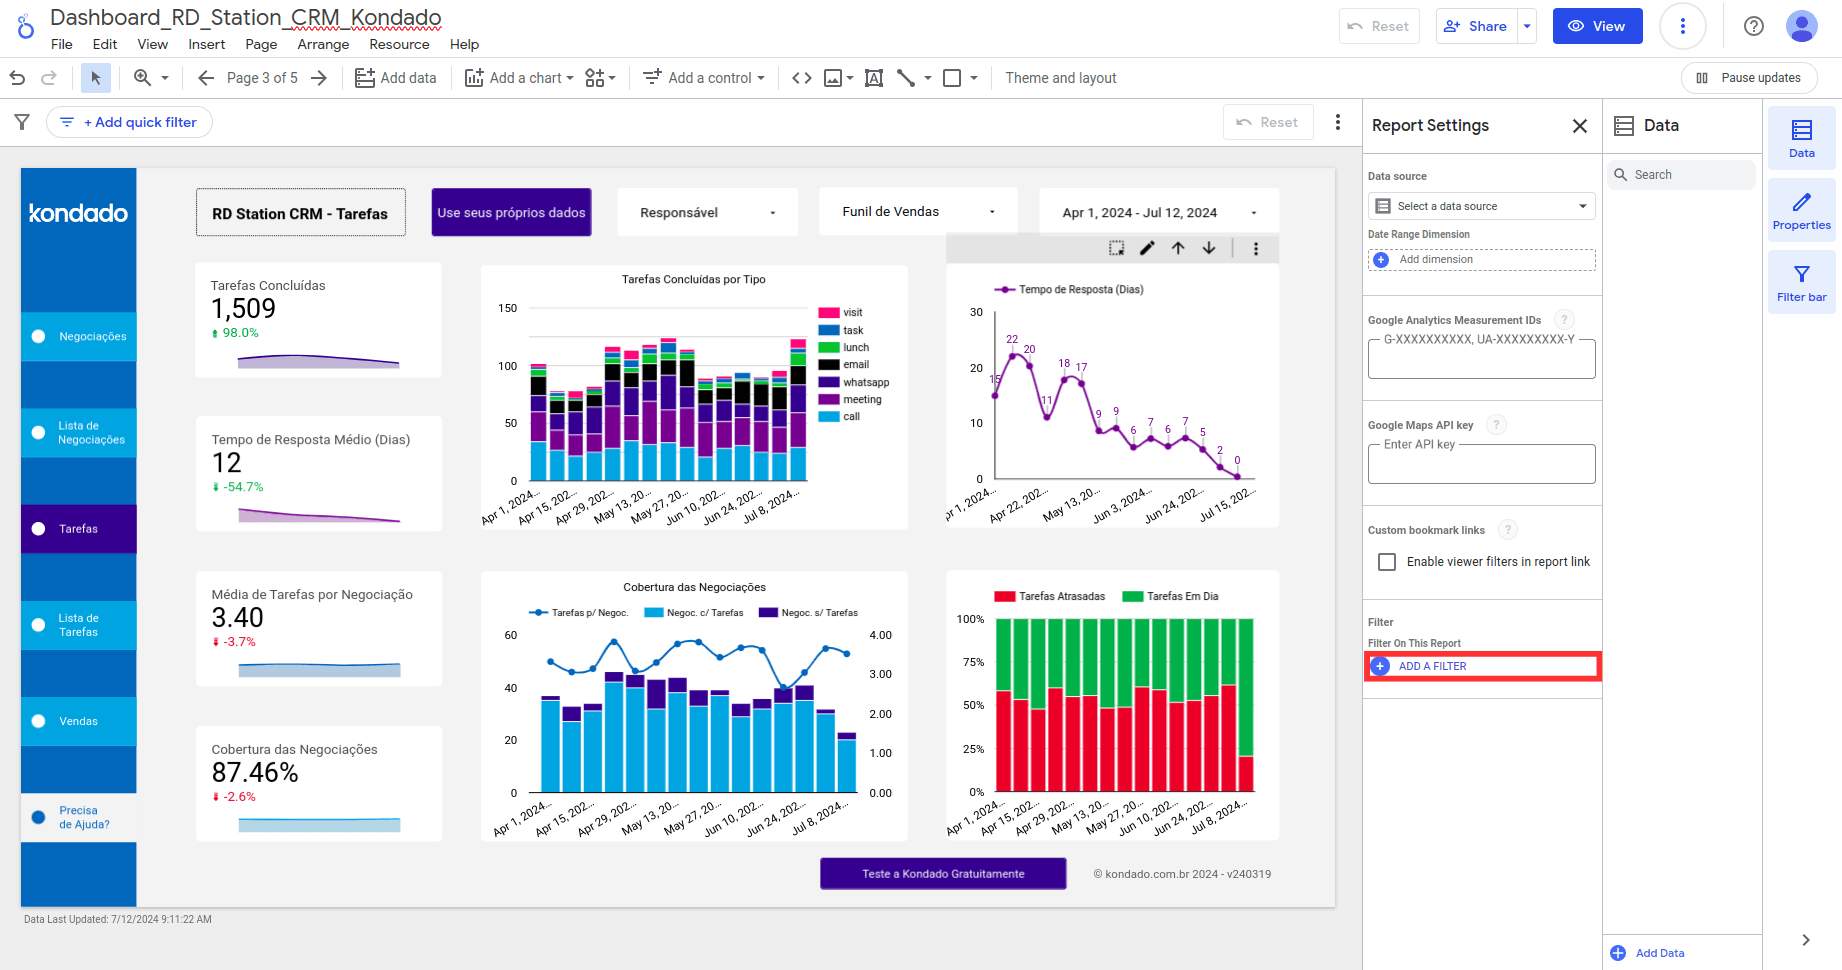Click the pencil edit icon above the chart
This screenshot has height=970, width=1842.
pos(1147,248)
